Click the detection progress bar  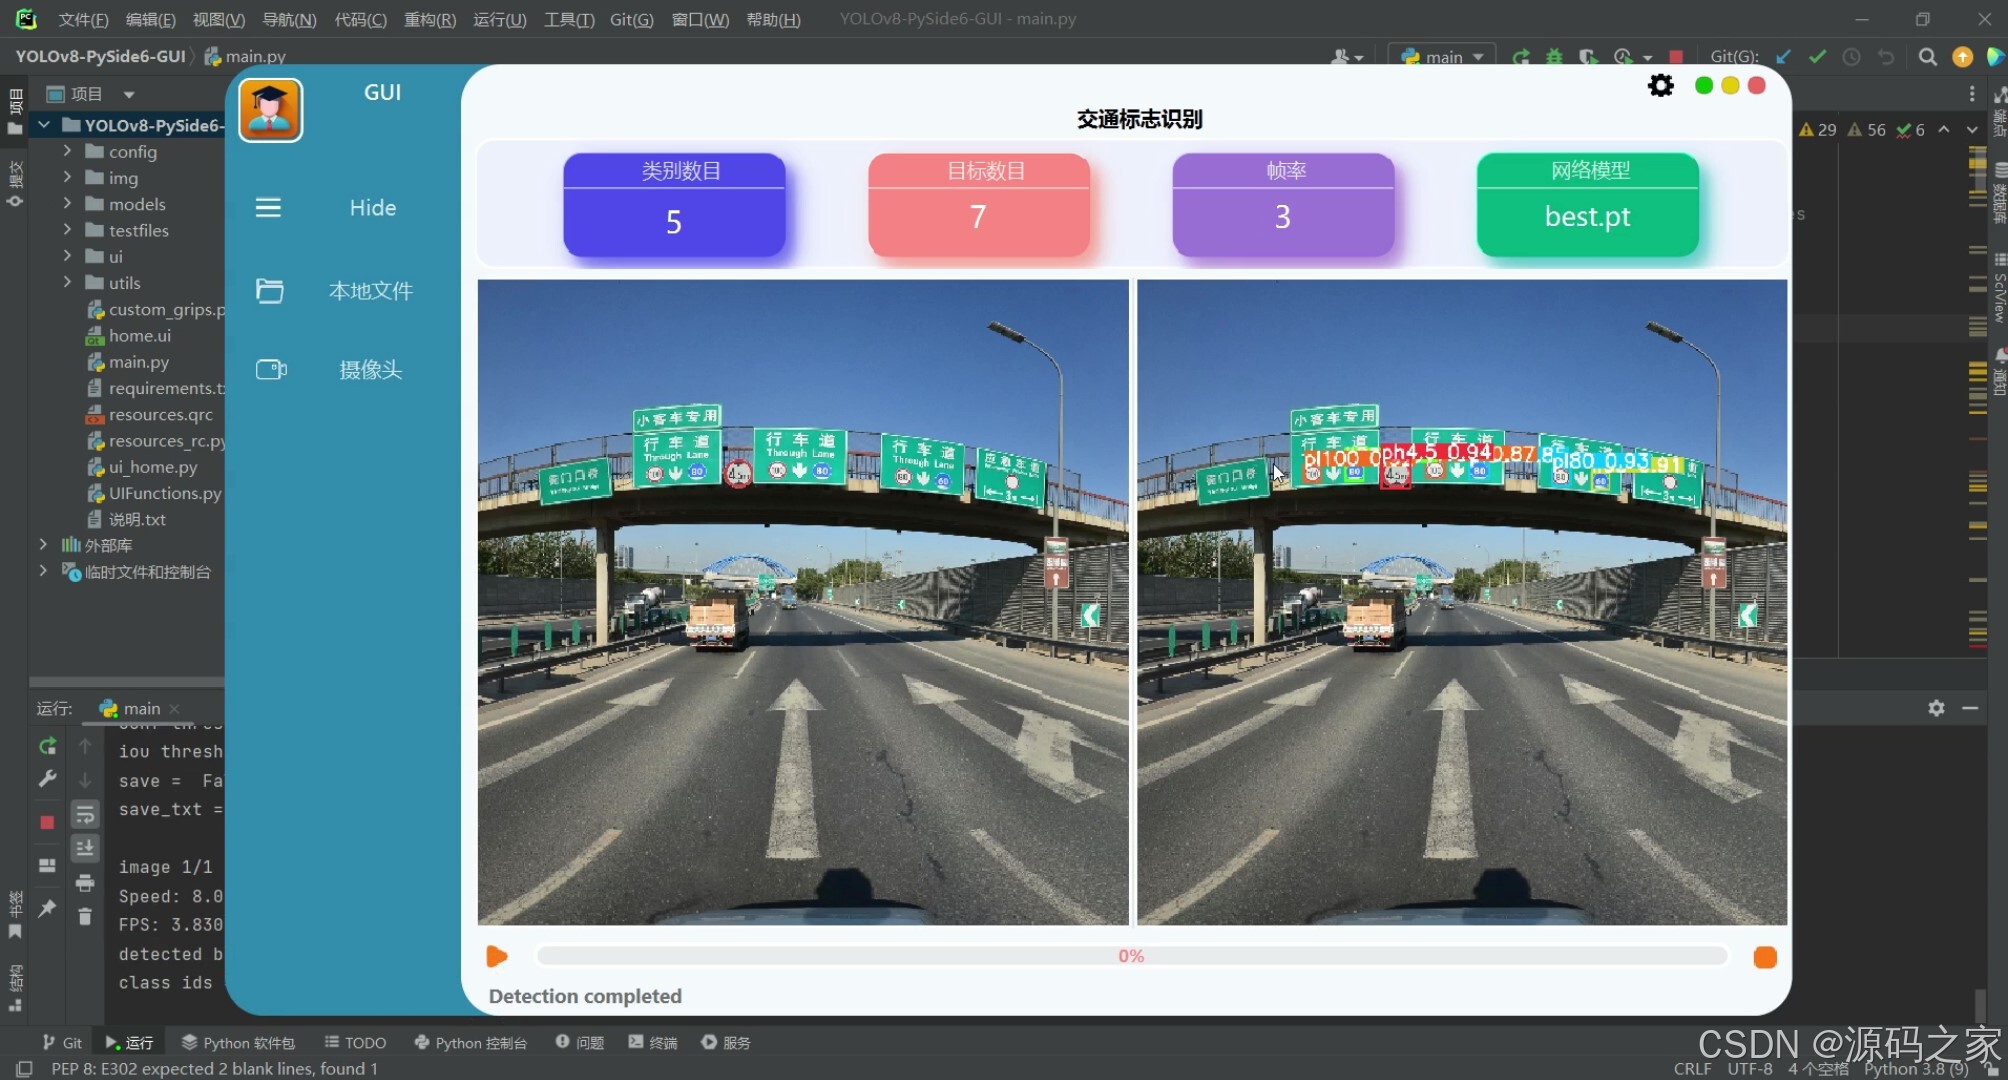pyautogui.click(x=1130, y=956)
